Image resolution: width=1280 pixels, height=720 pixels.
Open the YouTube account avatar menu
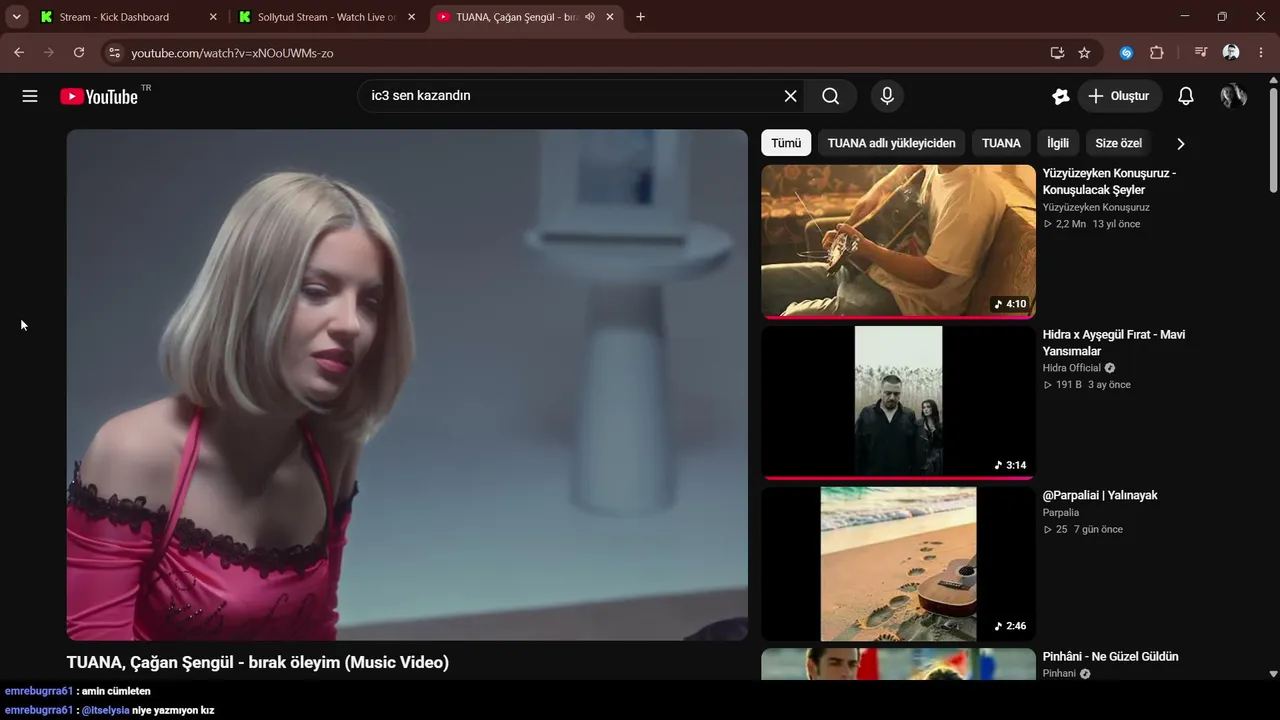pyautogui.click(x=1233, y=96)
